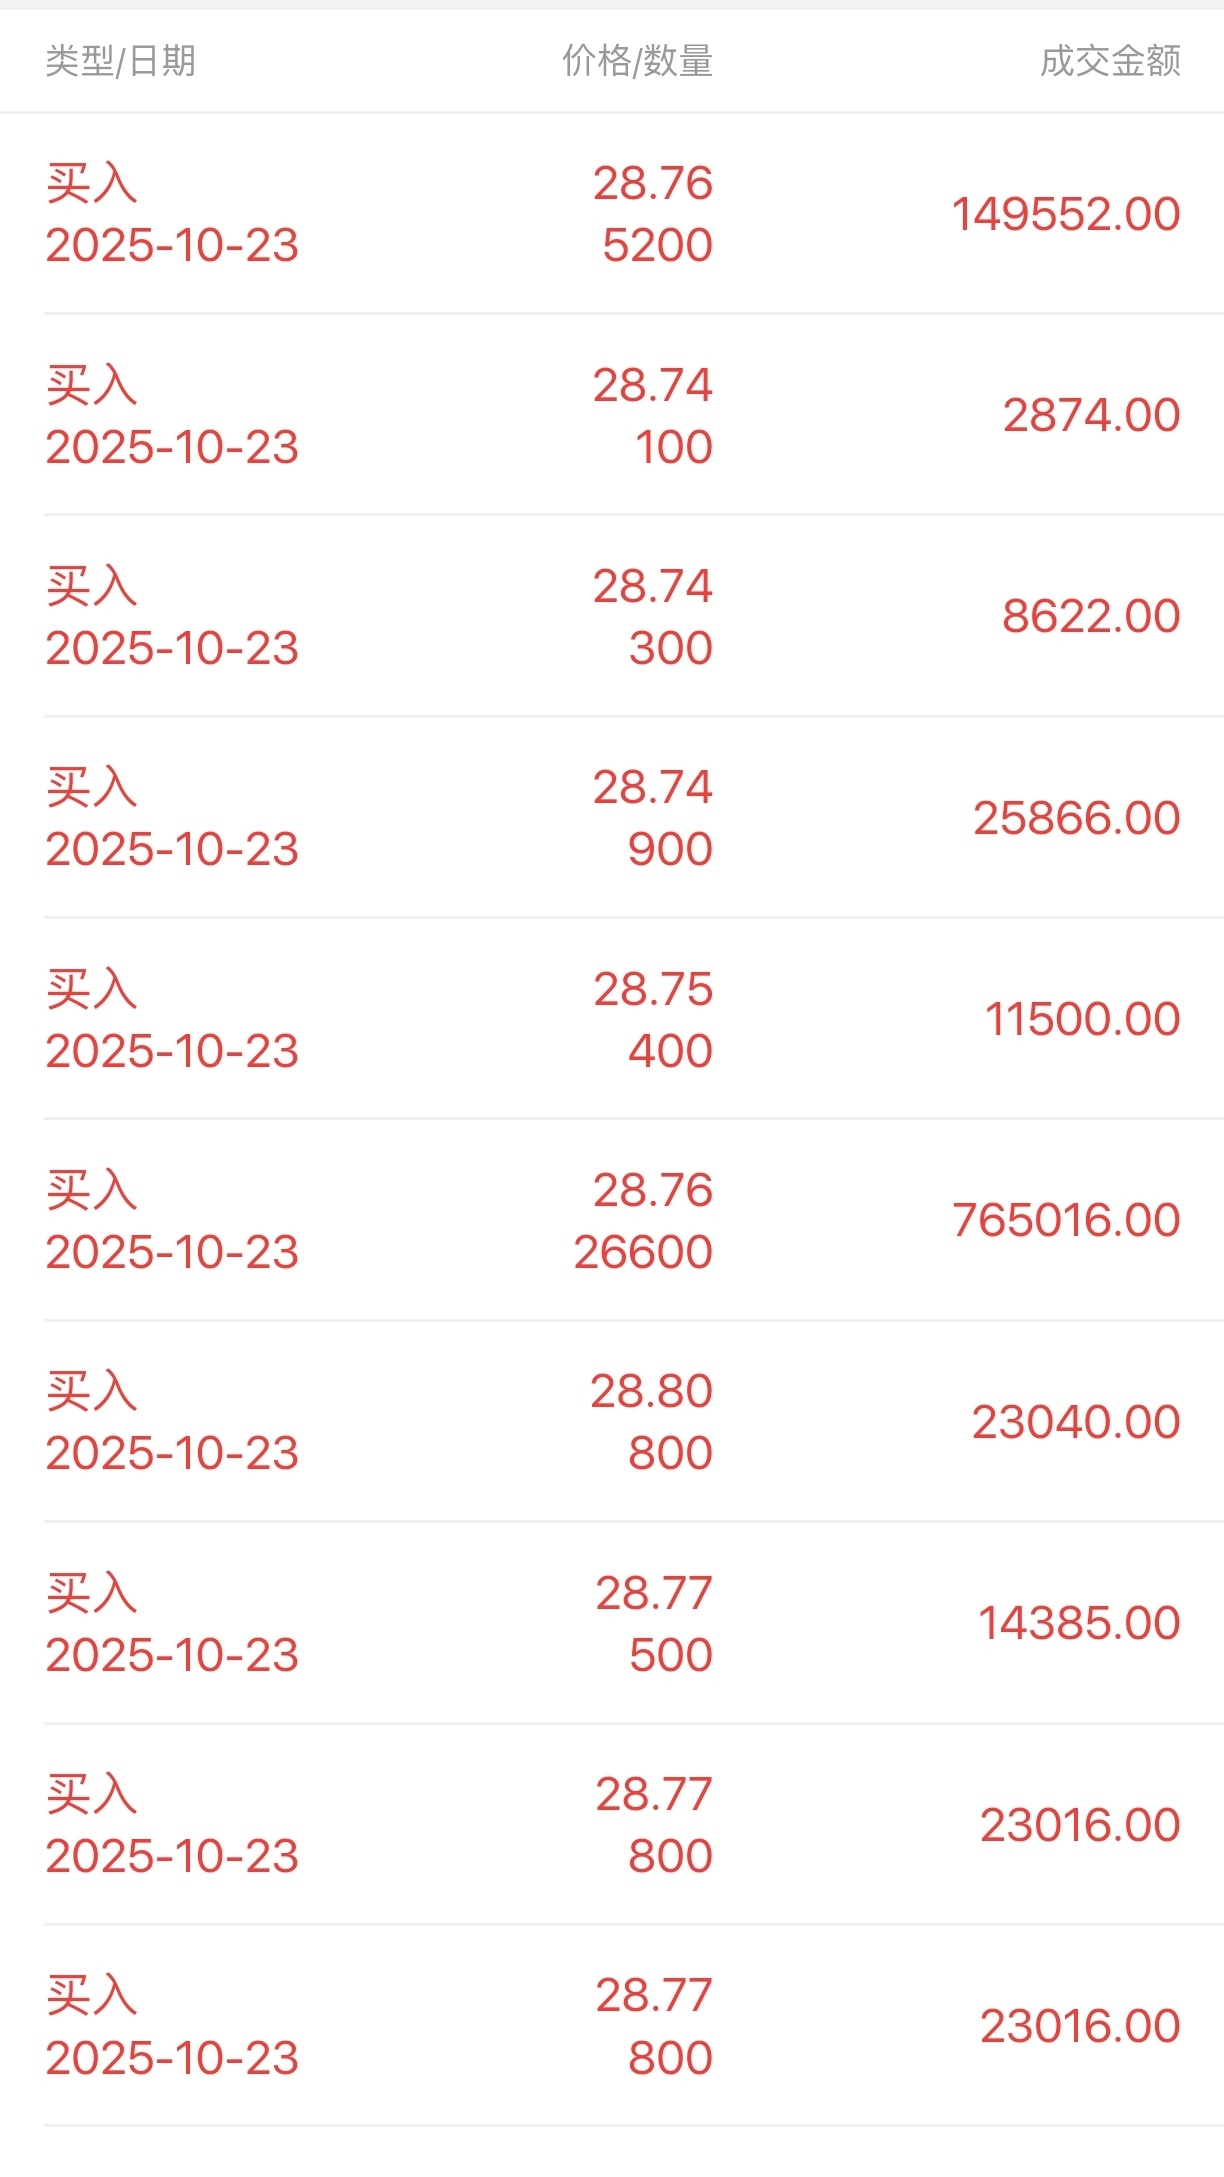The height and width of the screenshot is (2177, 1224).
Task: Tap the 500-share quantity value
Action: click(x=670, y=1655)
